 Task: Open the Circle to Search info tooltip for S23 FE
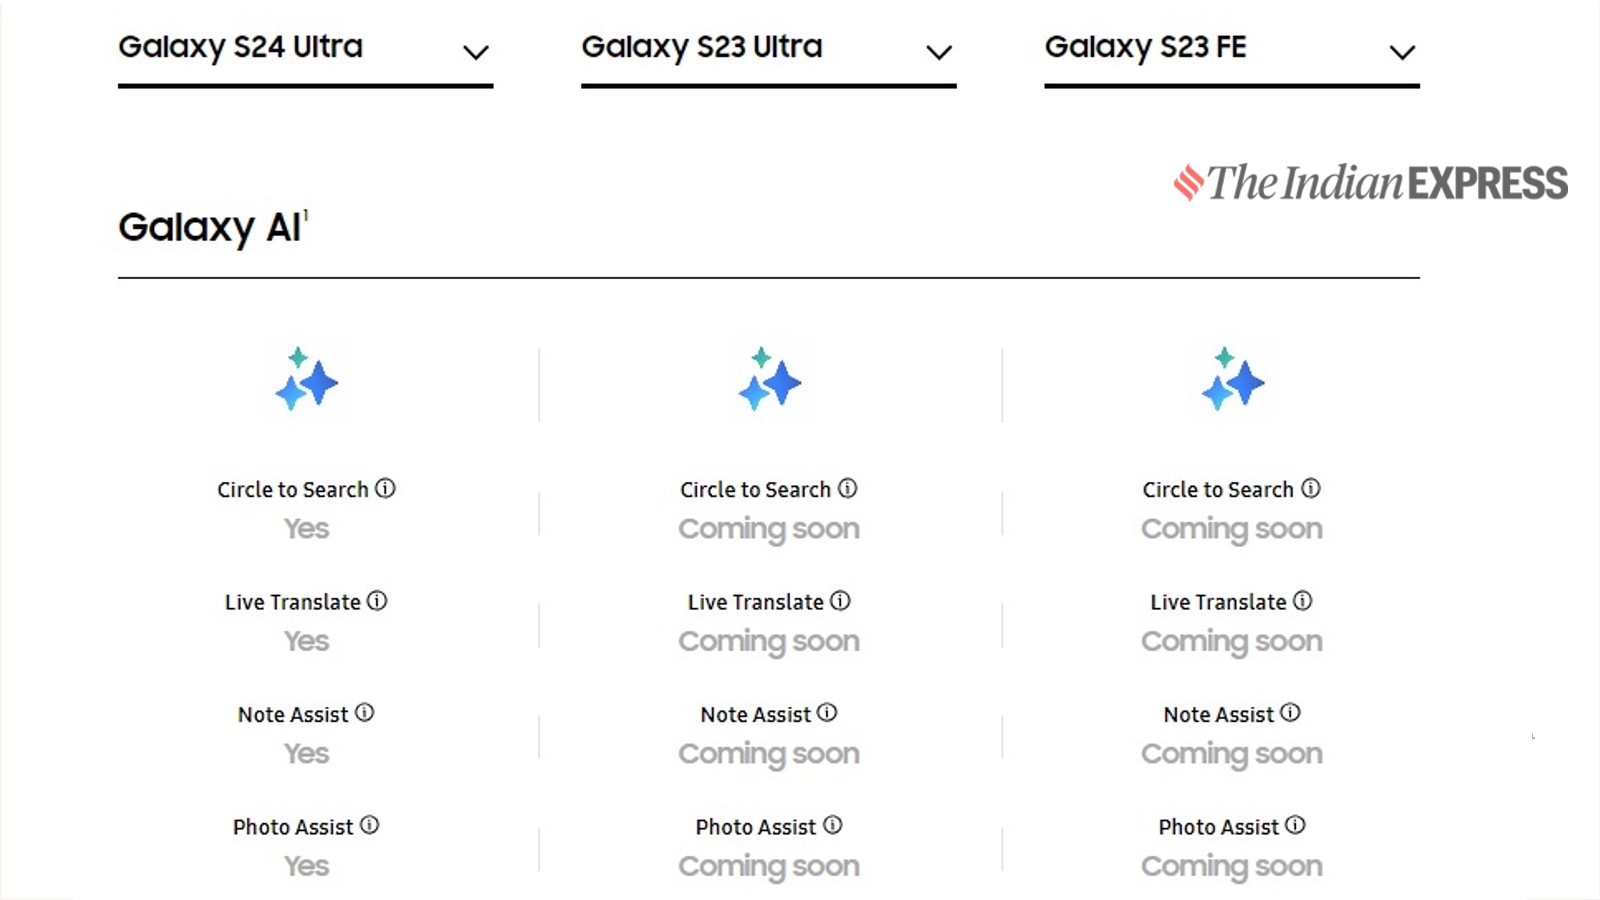pyautogui.click(x=1309, y=489)
